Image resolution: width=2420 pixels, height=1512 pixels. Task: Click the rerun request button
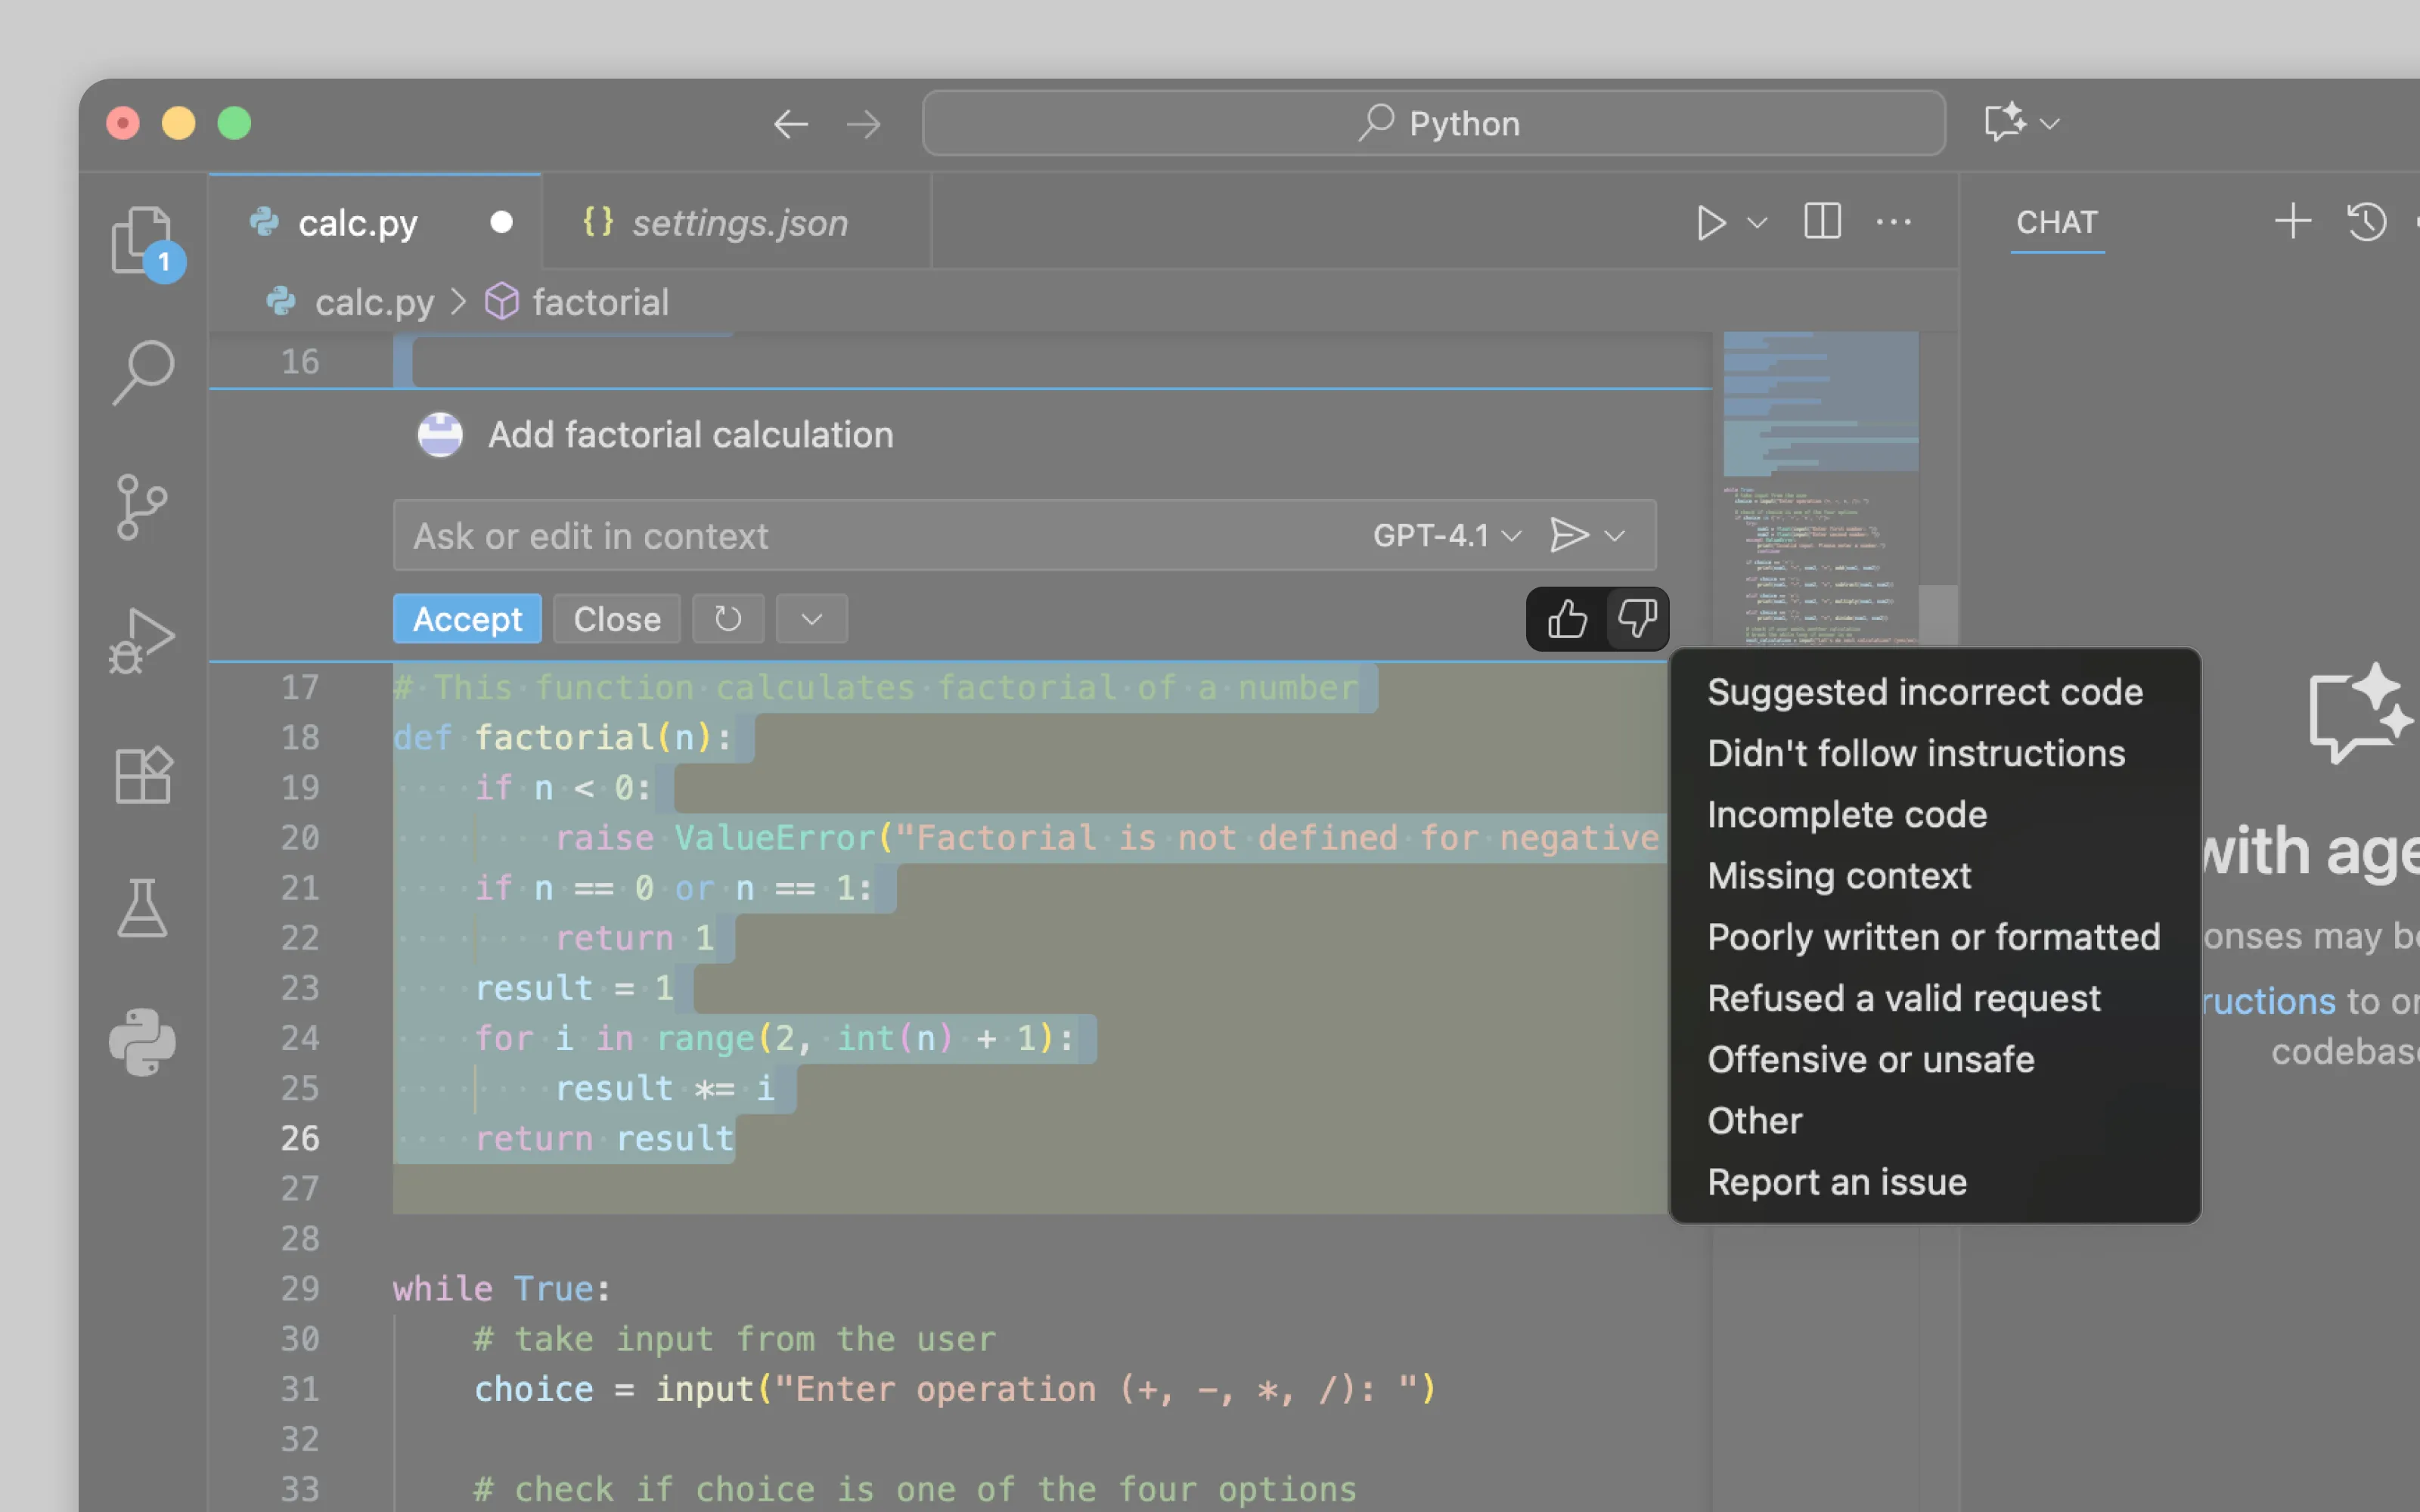[728, 619]
